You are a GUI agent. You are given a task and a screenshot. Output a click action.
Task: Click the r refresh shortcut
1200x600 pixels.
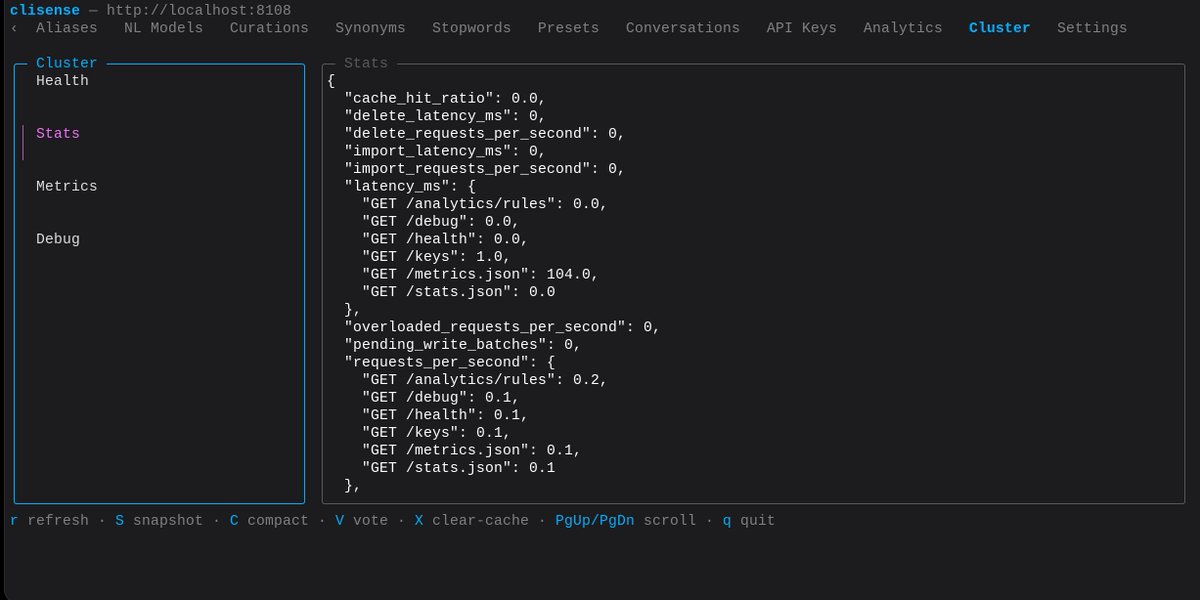point(49,521)
